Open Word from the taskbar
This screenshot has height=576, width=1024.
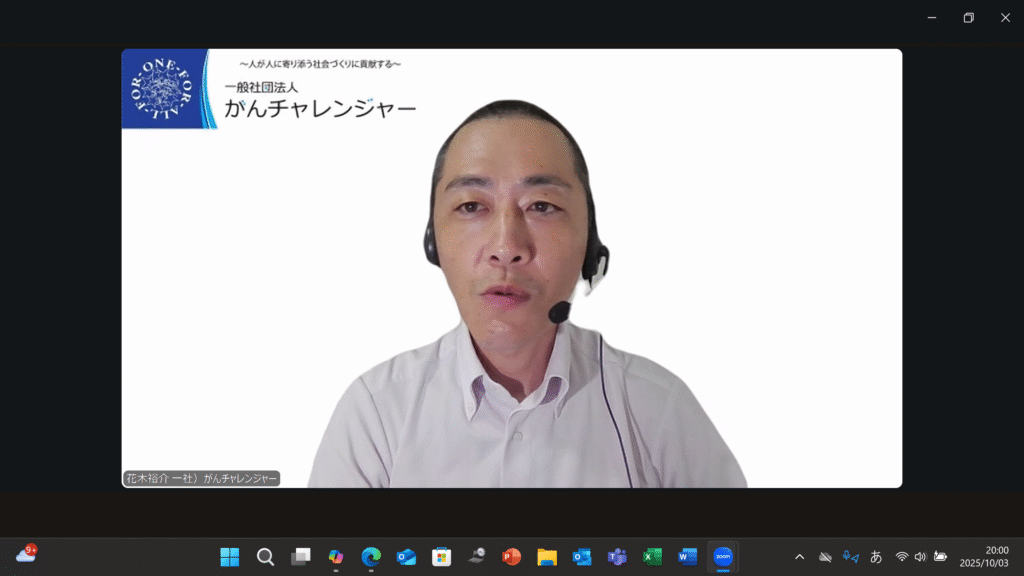coord(687,557)
